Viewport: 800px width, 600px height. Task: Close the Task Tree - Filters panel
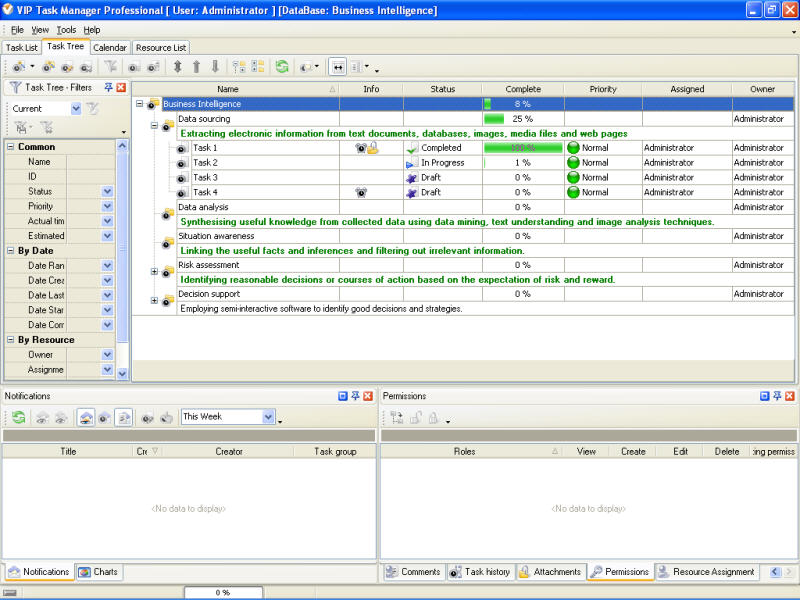pyautogui.click(x=121, y=87)
